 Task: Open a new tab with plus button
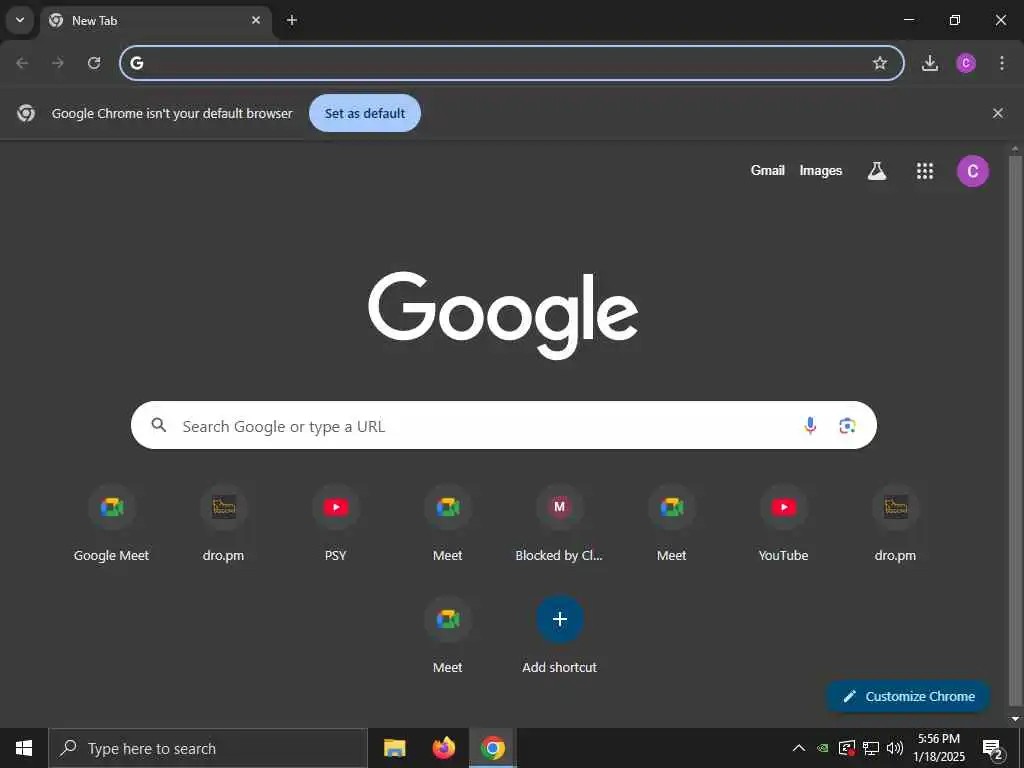[292, 20]
